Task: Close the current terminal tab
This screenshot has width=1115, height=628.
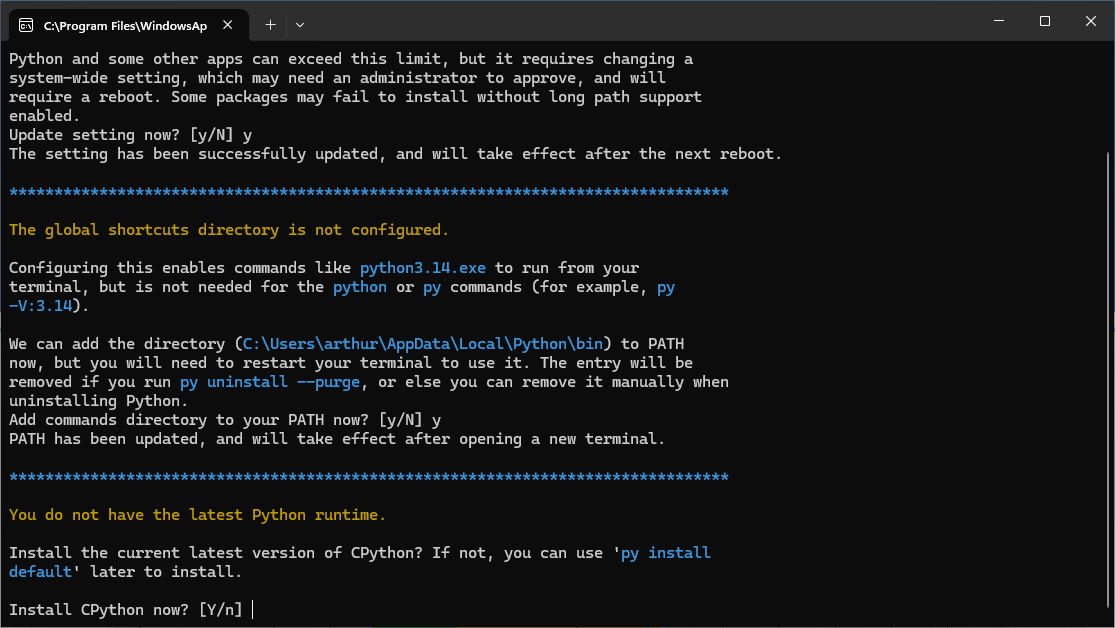Action: click(x=228, y=25)
